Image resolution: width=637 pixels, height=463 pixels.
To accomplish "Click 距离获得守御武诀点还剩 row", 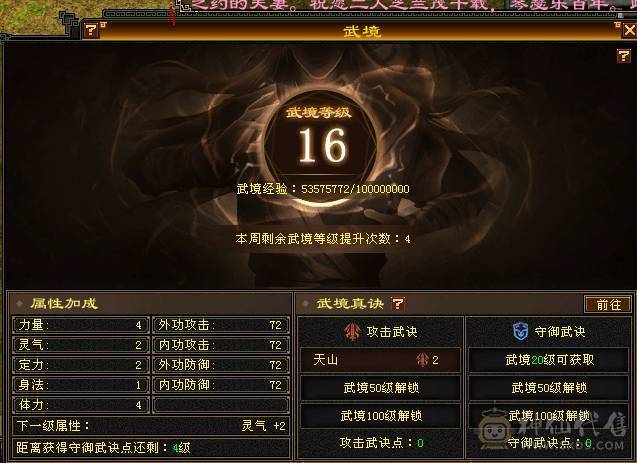I will tap(151, 448).
